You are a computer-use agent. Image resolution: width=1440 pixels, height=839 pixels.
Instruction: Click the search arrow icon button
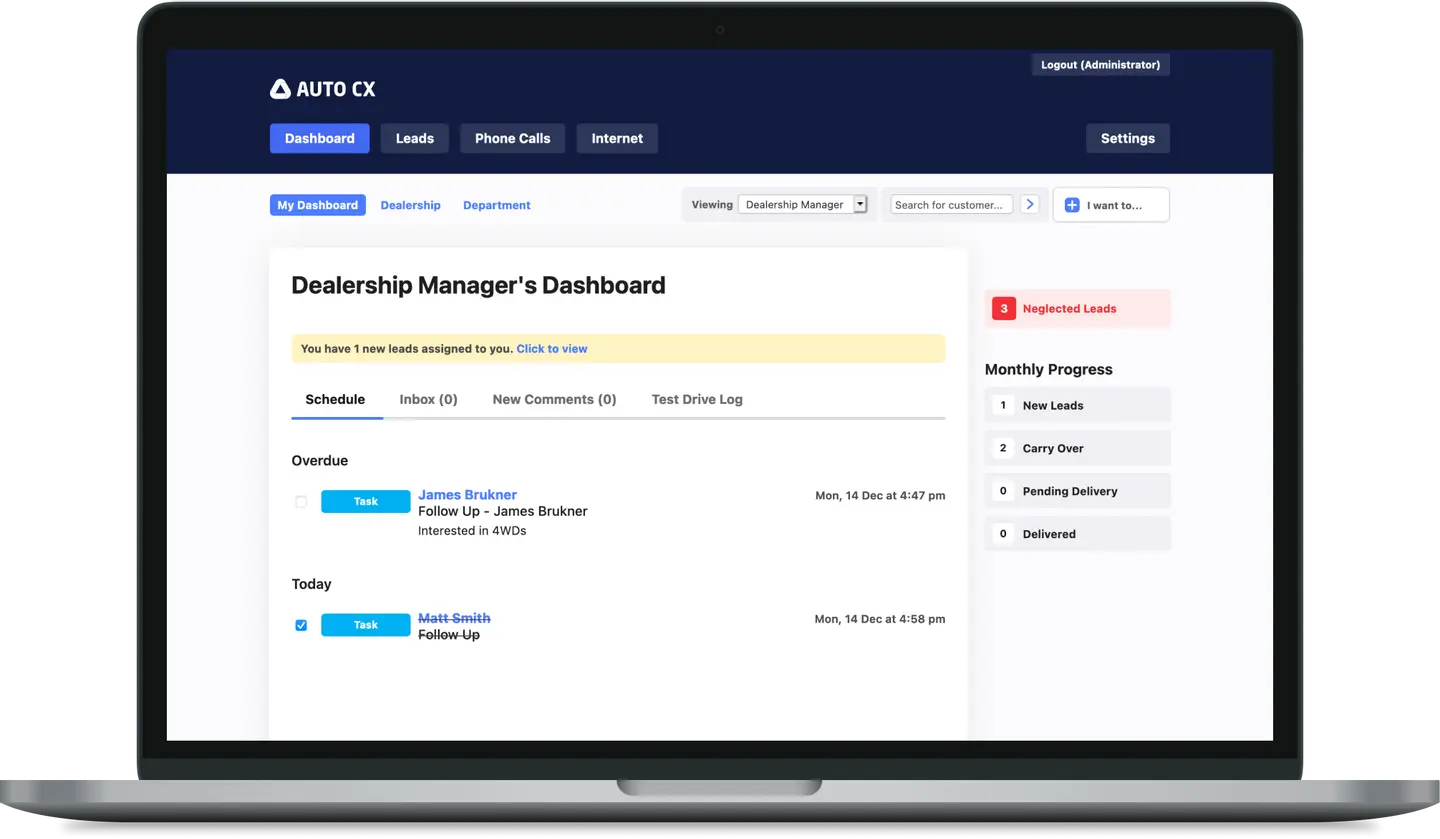tap(1030, 204)
